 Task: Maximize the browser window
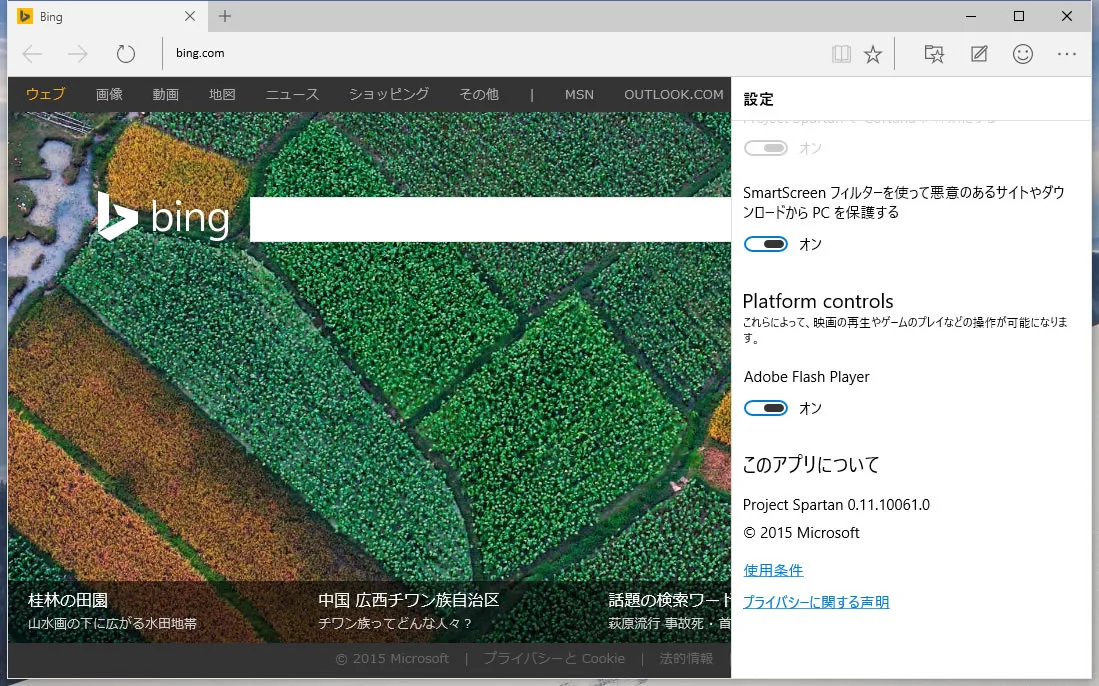(x=1019, y=16)
